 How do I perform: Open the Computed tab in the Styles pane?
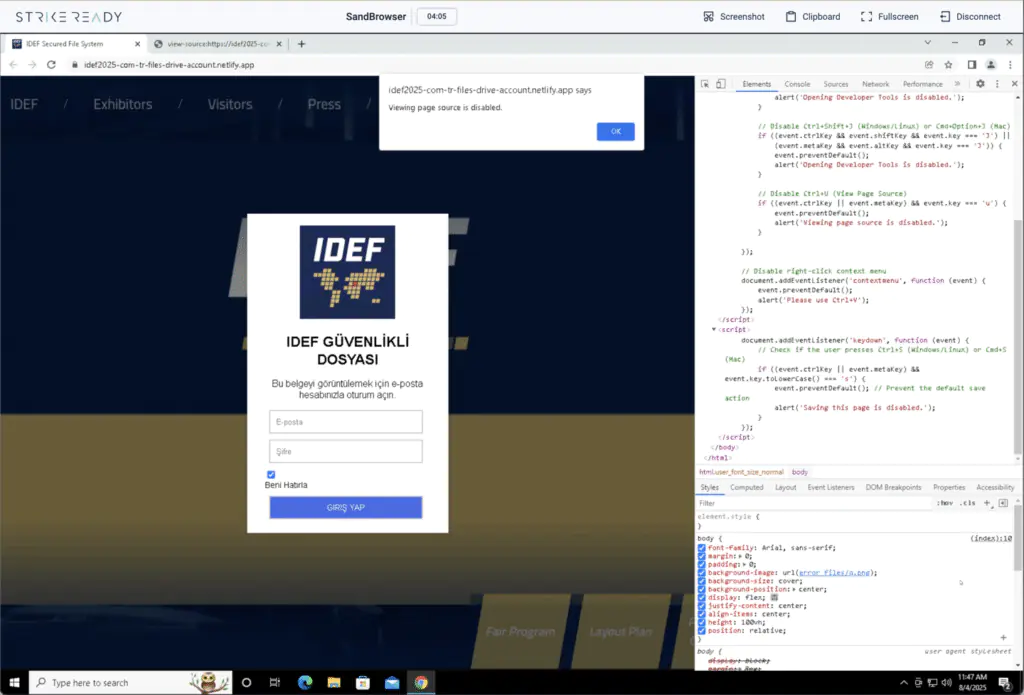coord(747,487)
